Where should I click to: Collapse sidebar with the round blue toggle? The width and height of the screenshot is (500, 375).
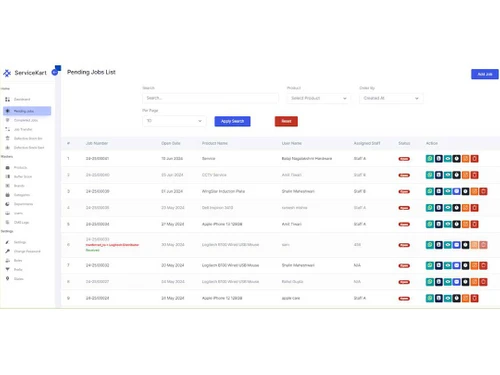click(x=55, y=72)
